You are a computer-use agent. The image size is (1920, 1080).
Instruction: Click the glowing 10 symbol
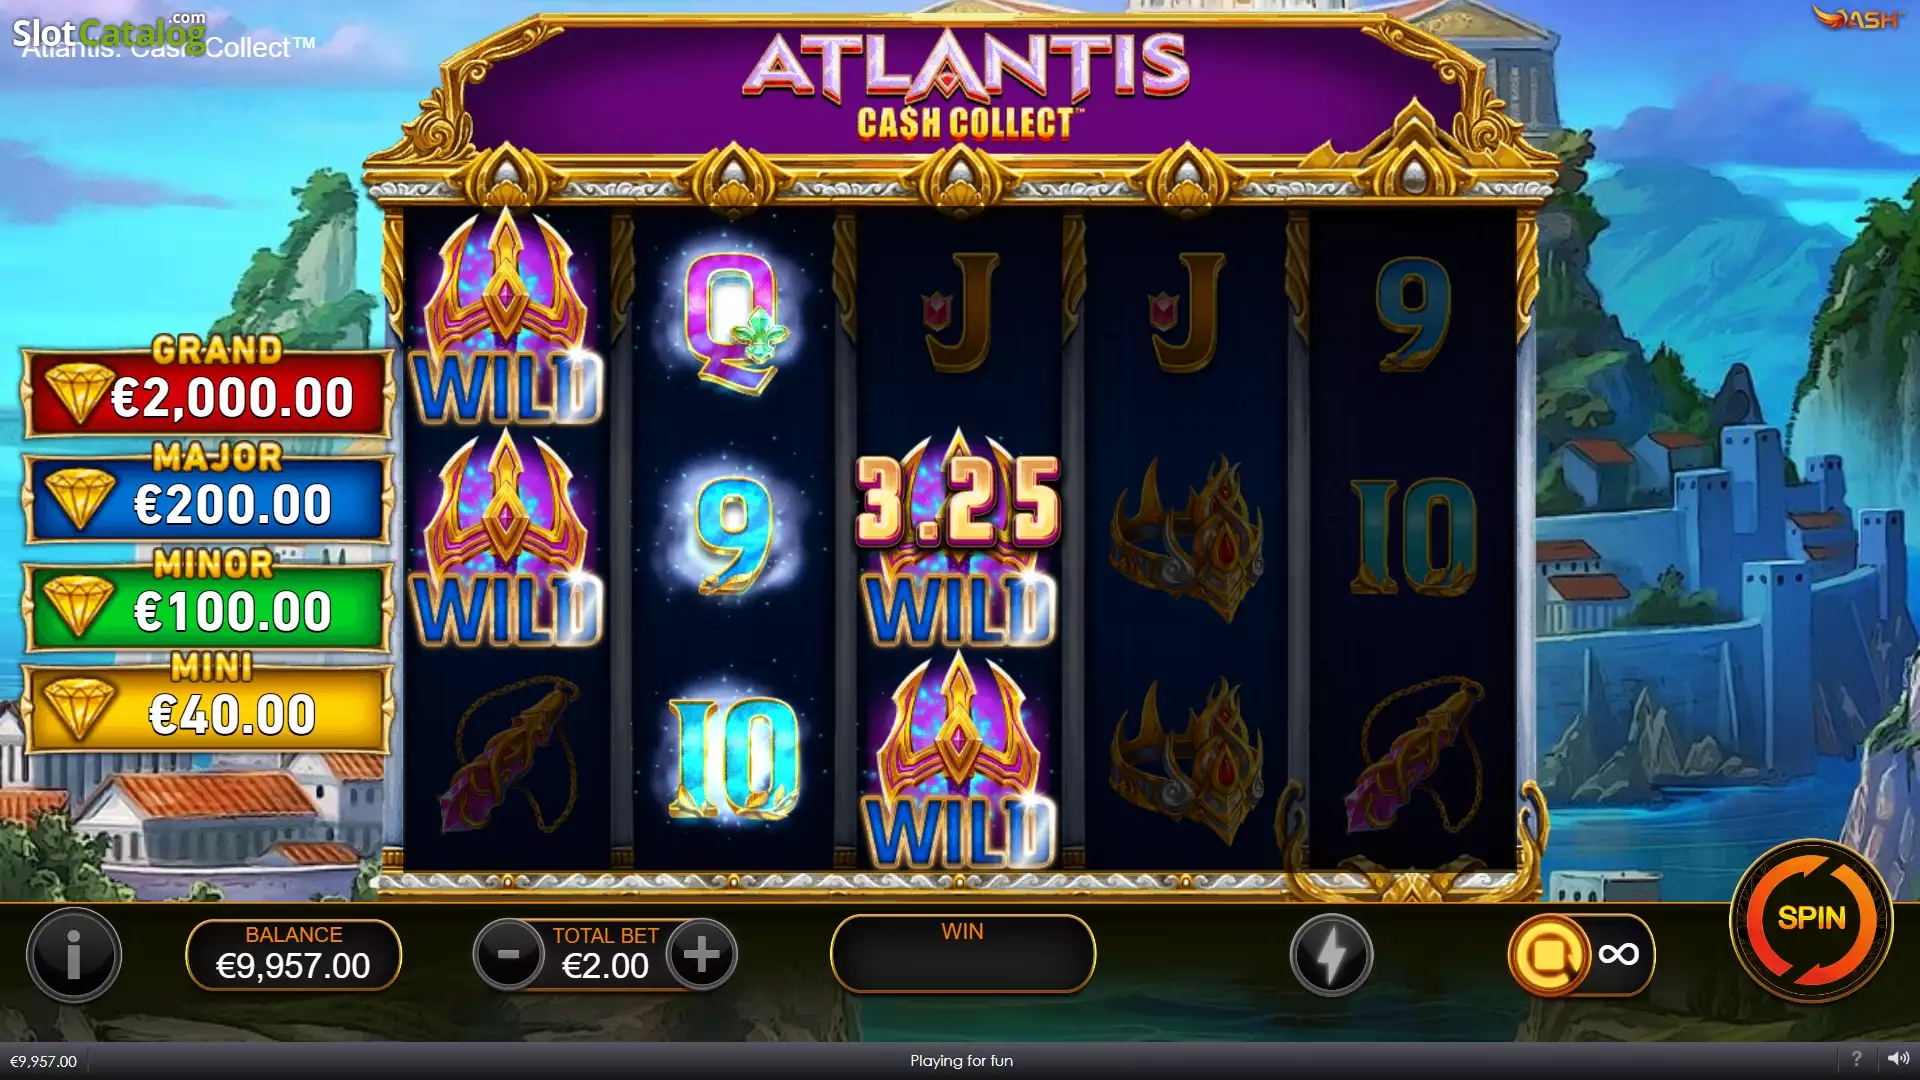coord(735,758)
